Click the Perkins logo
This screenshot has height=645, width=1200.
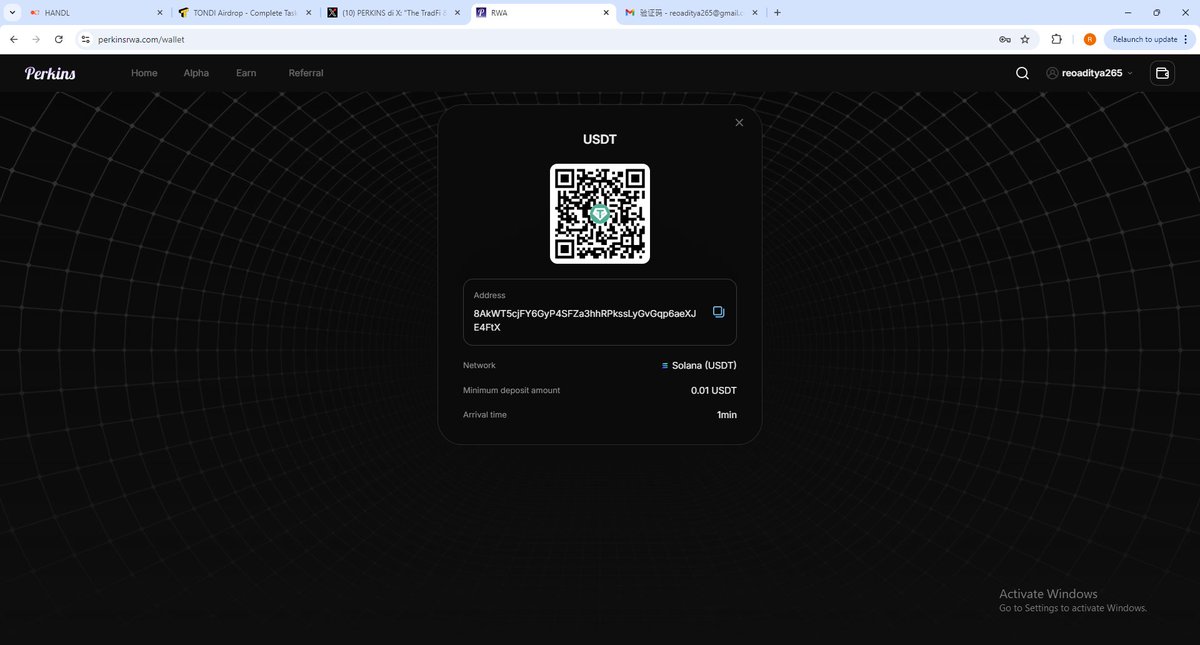pos(50,73)
